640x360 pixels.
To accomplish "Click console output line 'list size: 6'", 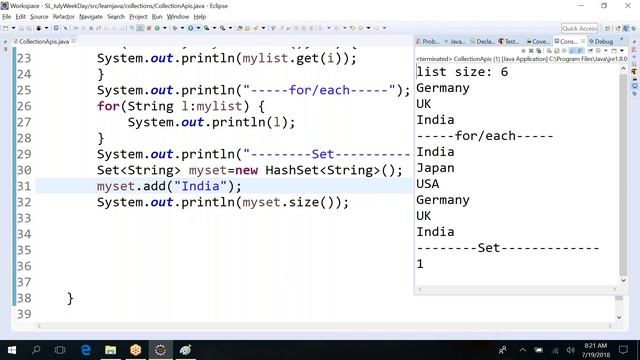I will (462, 72).
